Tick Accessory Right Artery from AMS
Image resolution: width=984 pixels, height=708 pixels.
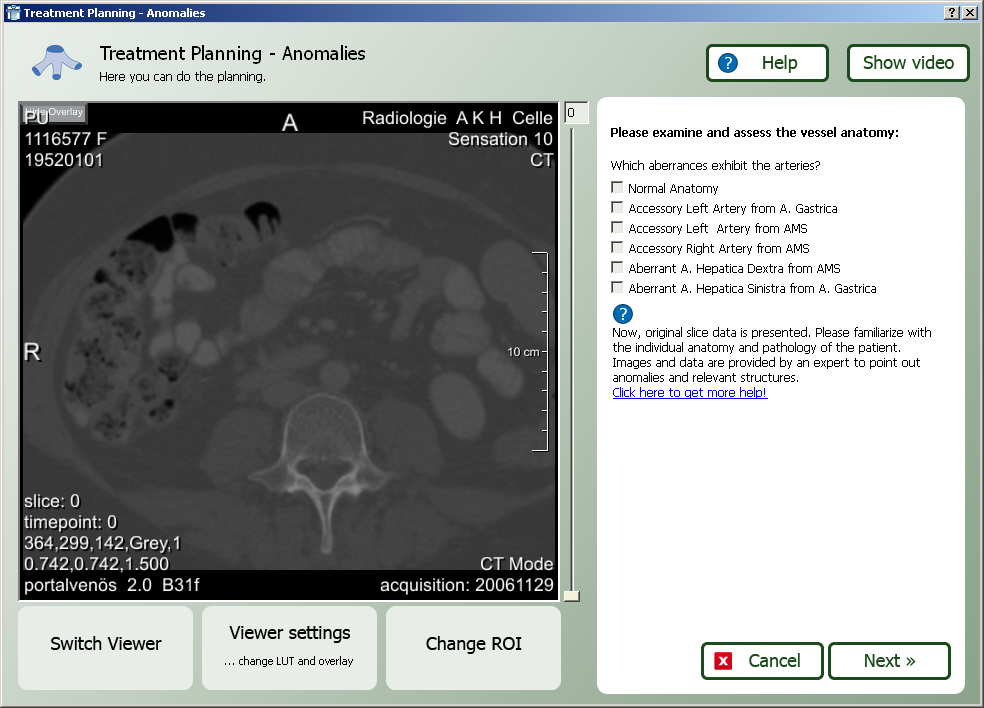tap(617, 248)
